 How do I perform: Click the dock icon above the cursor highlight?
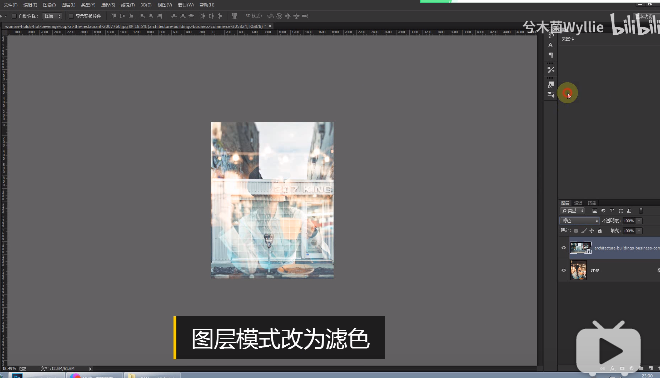coord(551,84)
